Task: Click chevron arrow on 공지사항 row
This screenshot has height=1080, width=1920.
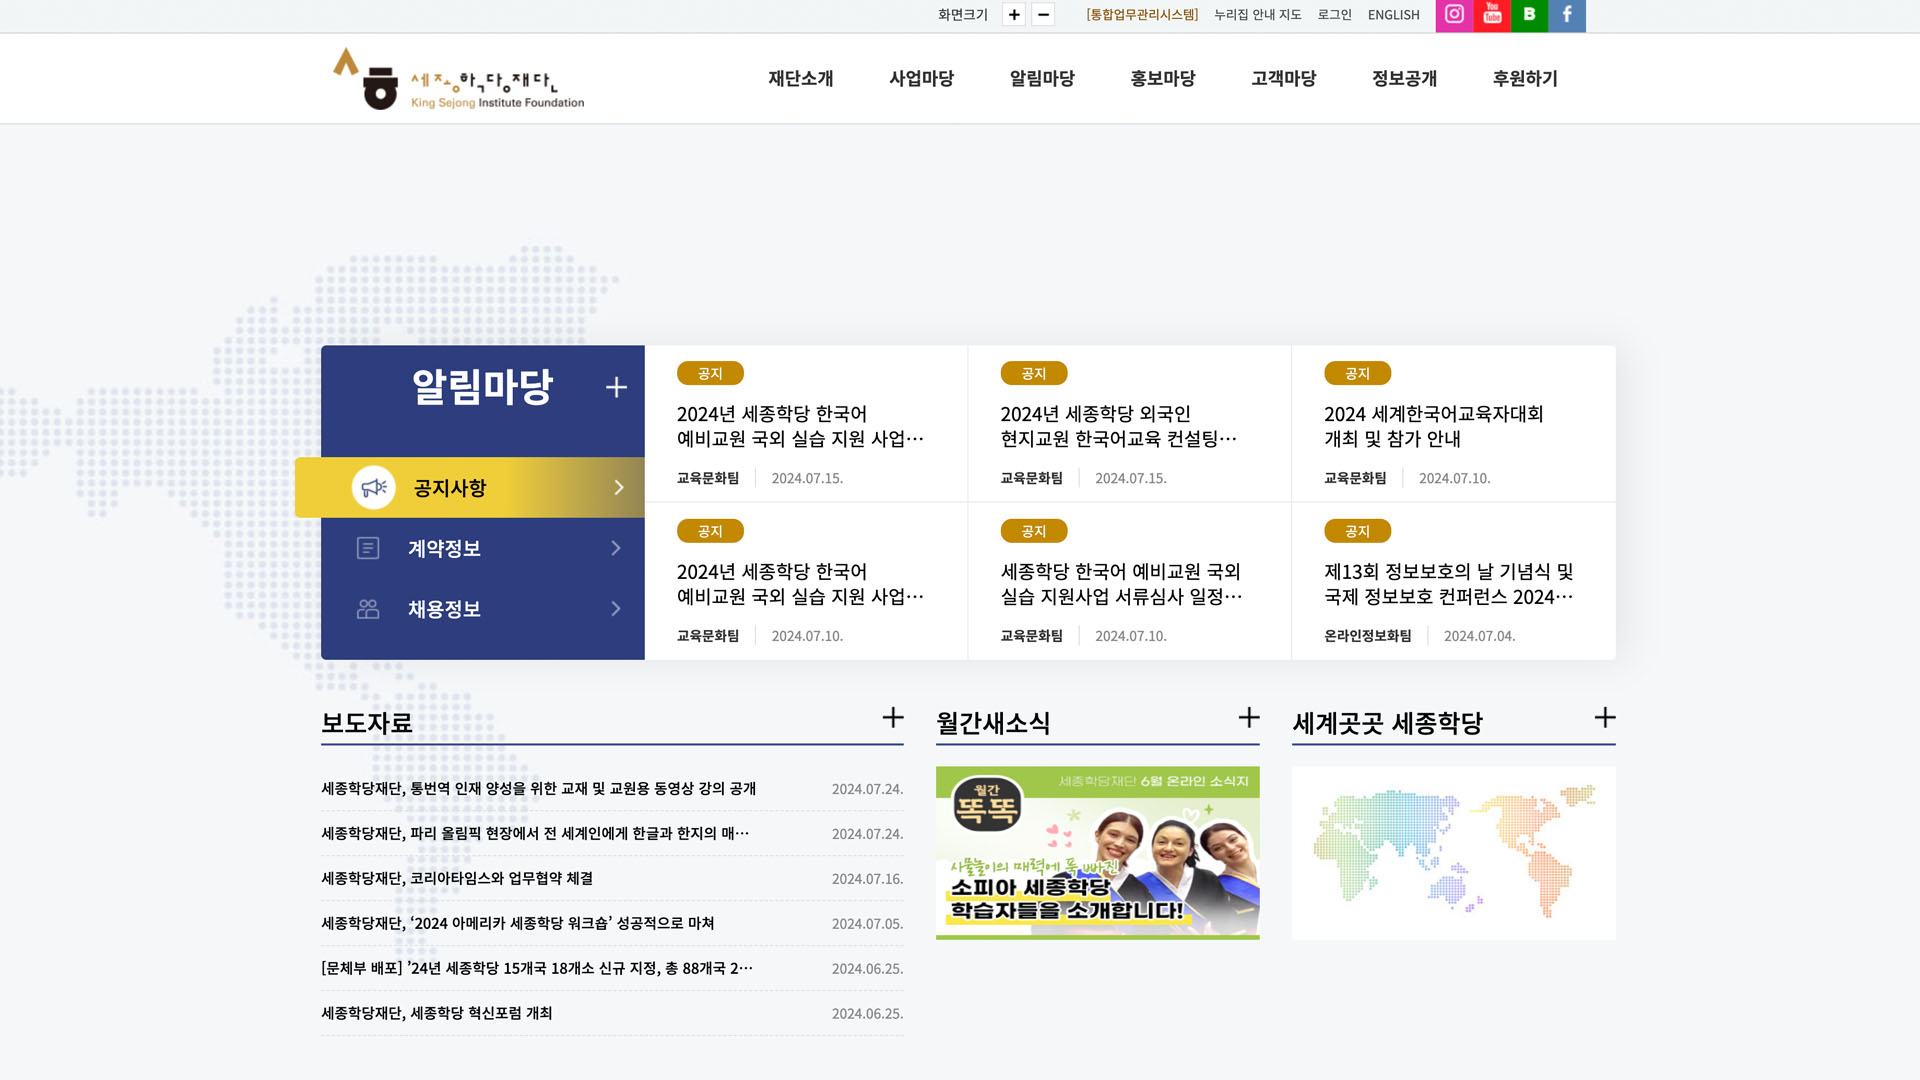Action: (x=618, y=487)
